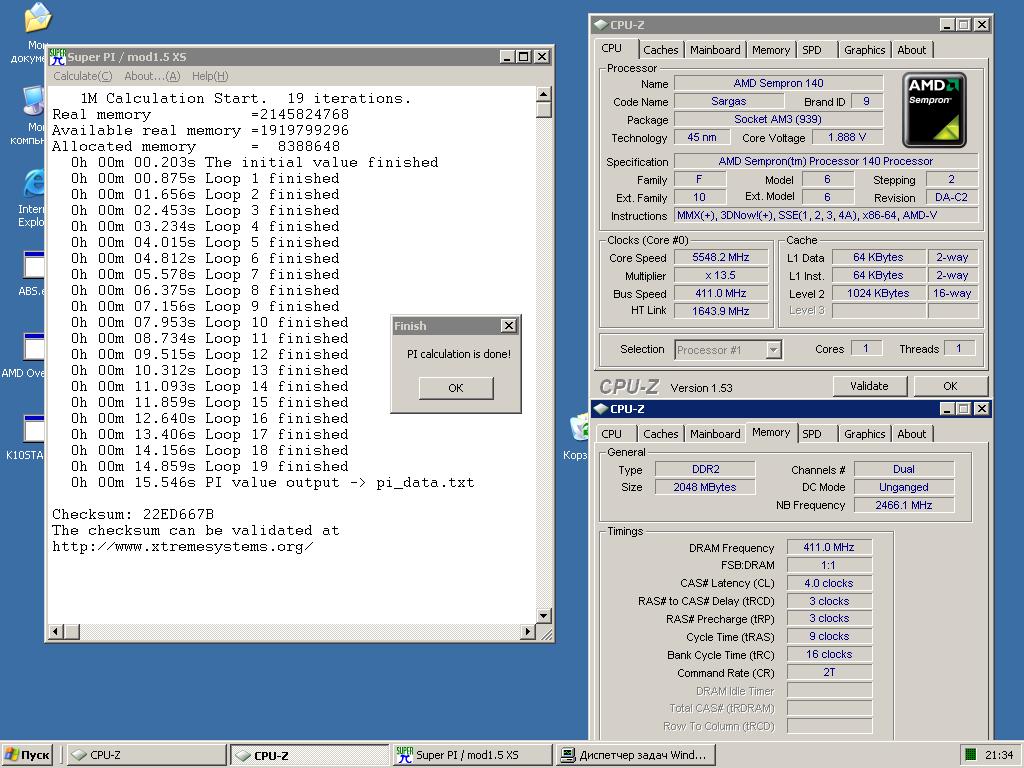1024x768 pixels.
Task: Open the Start (Пуск) menu
Action: point(27,755)
